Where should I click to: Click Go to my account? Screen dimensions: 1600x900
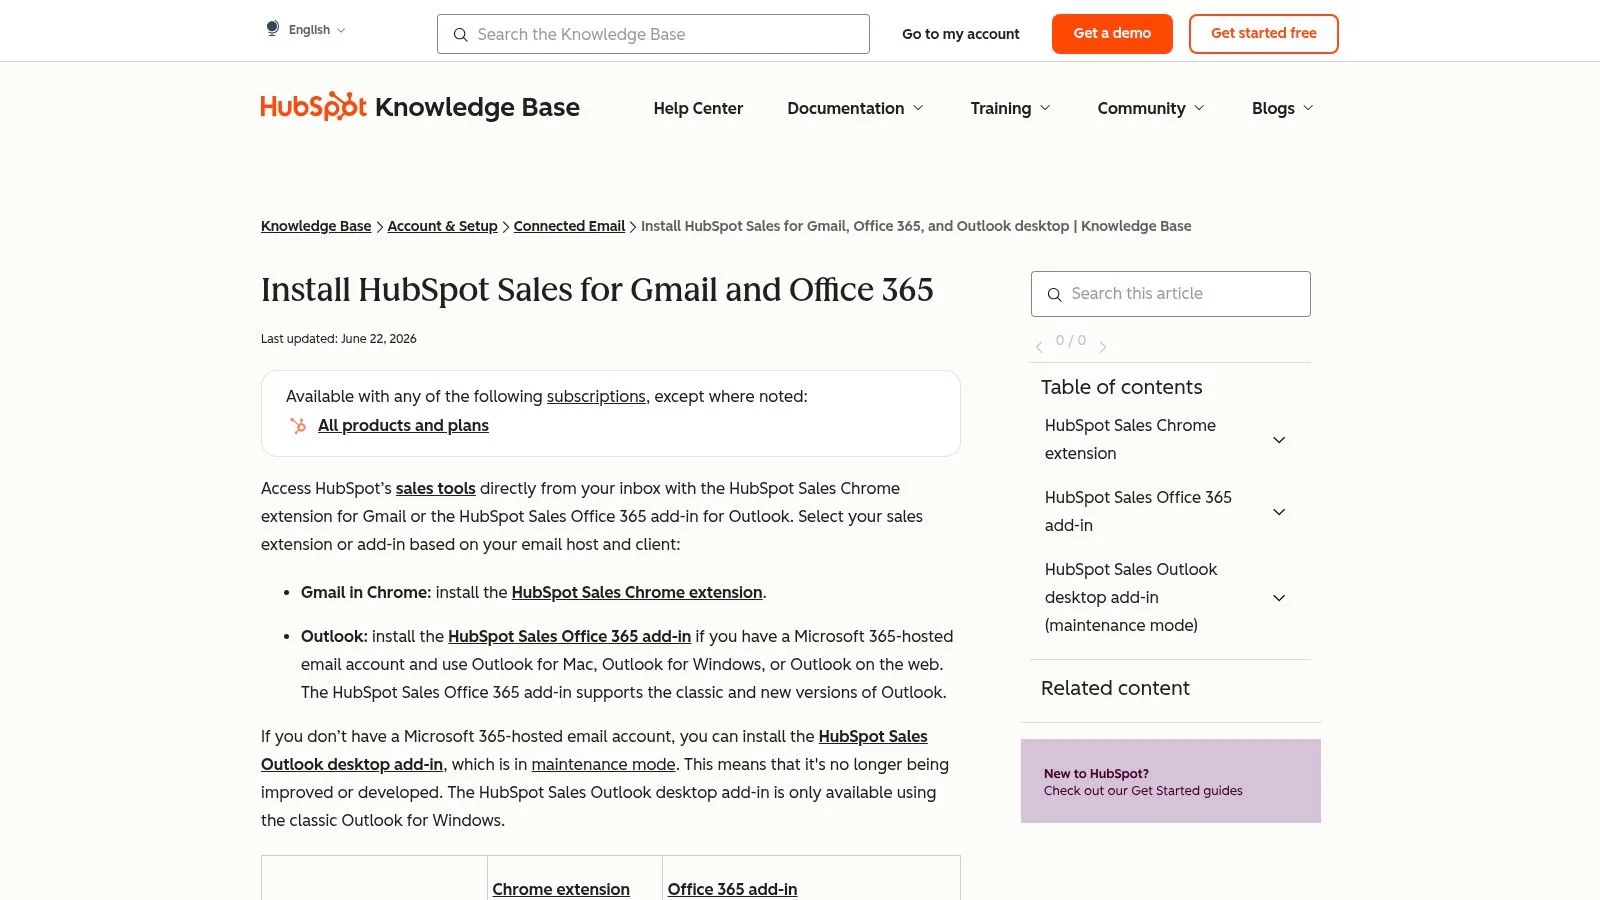[961, 34]
